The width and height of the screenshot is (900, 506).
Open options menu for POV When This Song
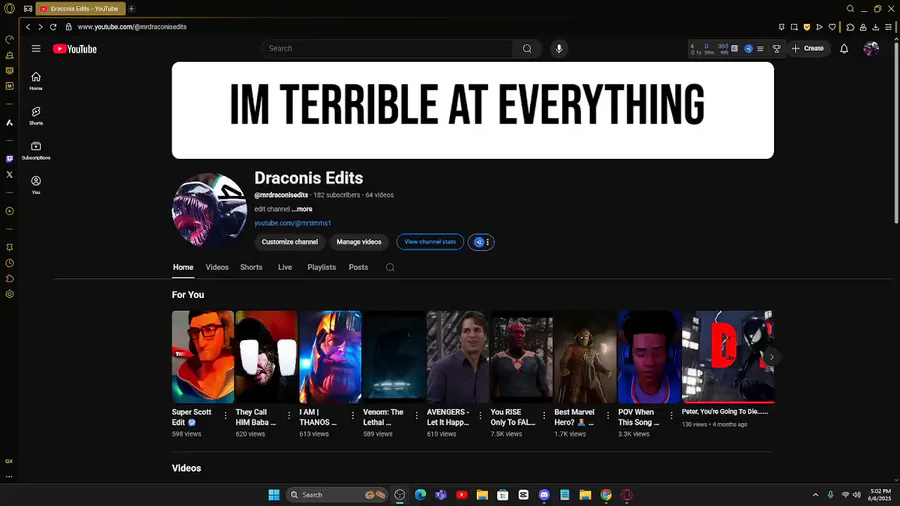(x=672, y=415)
